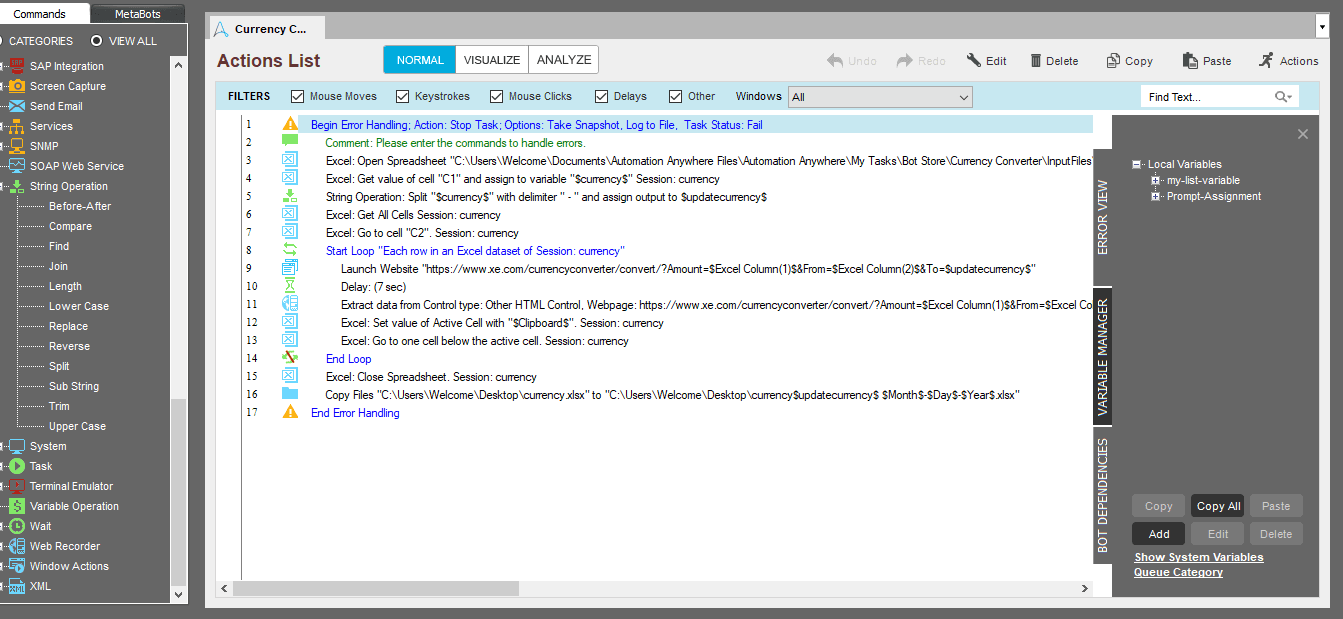1343x619 pixels.
Task: Click the Find Text magnifier icon
Action: click(x=1283, y=97)
